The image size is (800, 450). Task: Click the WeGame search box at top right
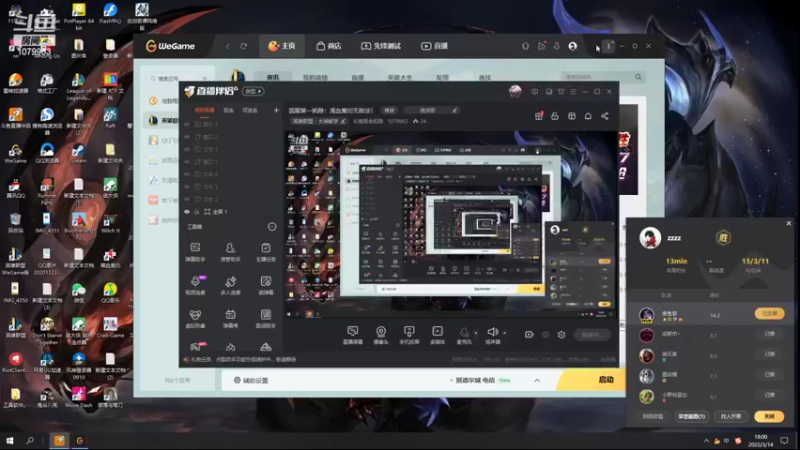pos(602,77)
